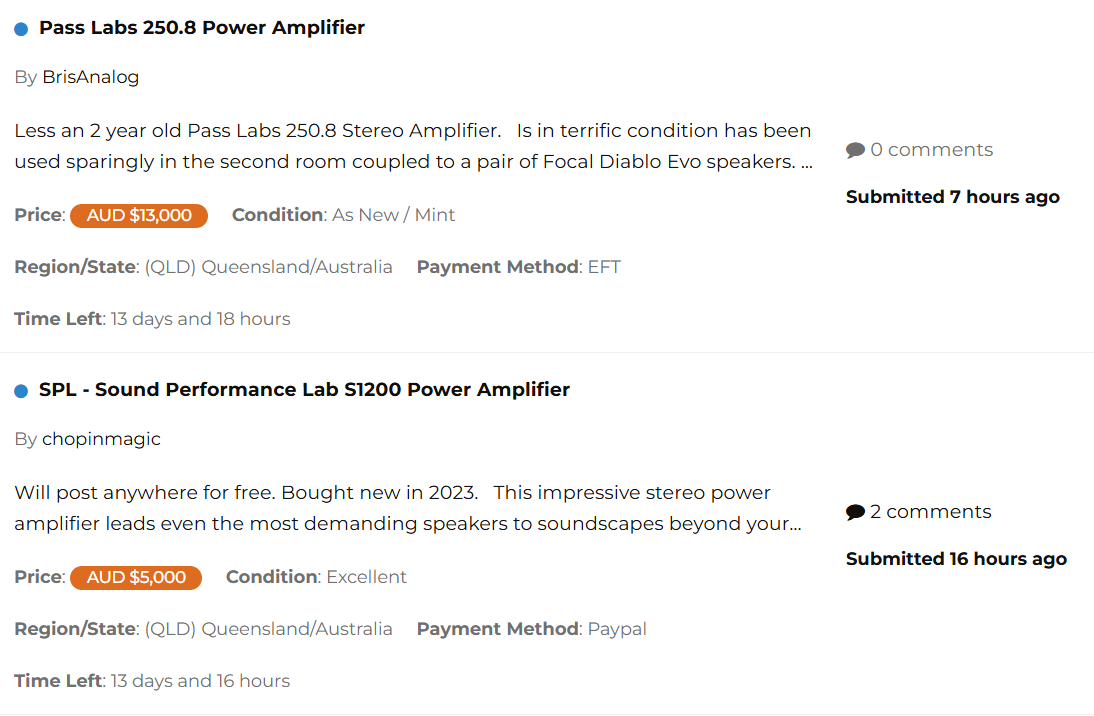Click blue dot beside SPL S1200 listing

coord(21,391)
